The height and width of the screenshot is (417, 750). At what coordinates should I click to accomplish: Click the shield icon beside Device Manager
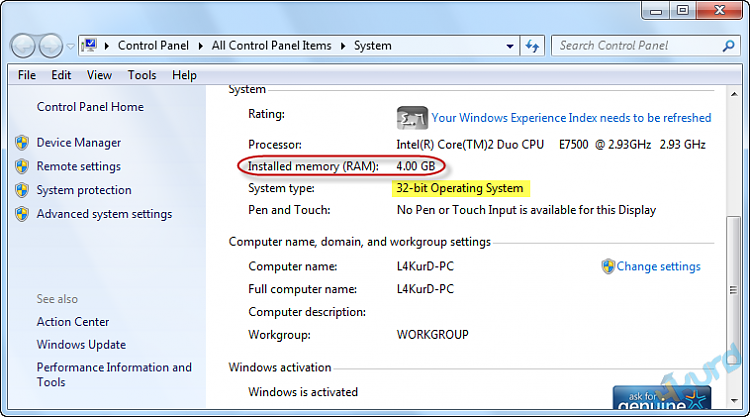pyautogui.click(x=22, y=143)
